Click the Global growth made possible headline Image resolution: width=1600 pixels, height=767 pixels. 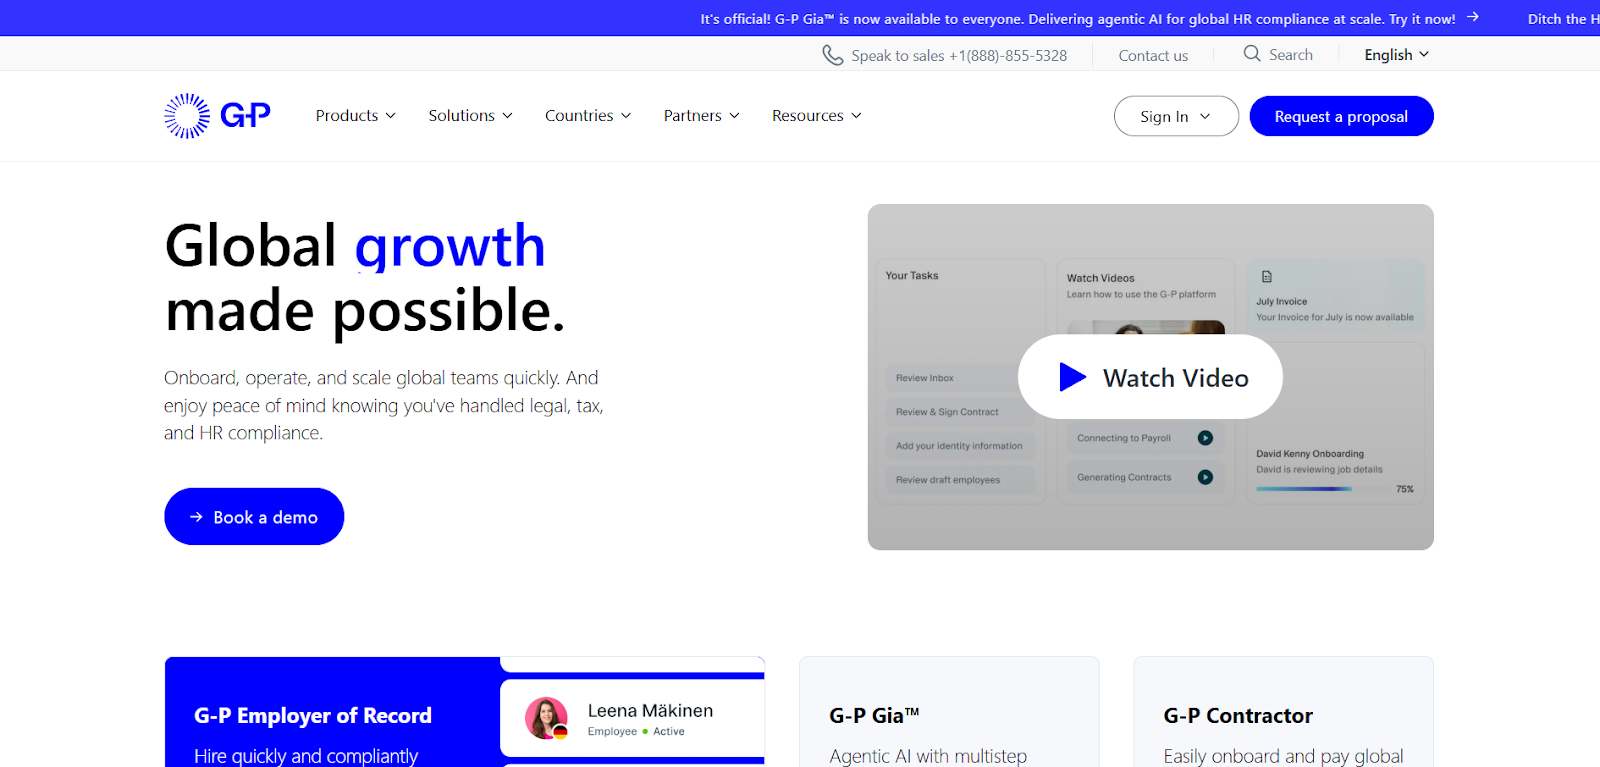pyautogui.click(x=365, y=278)
